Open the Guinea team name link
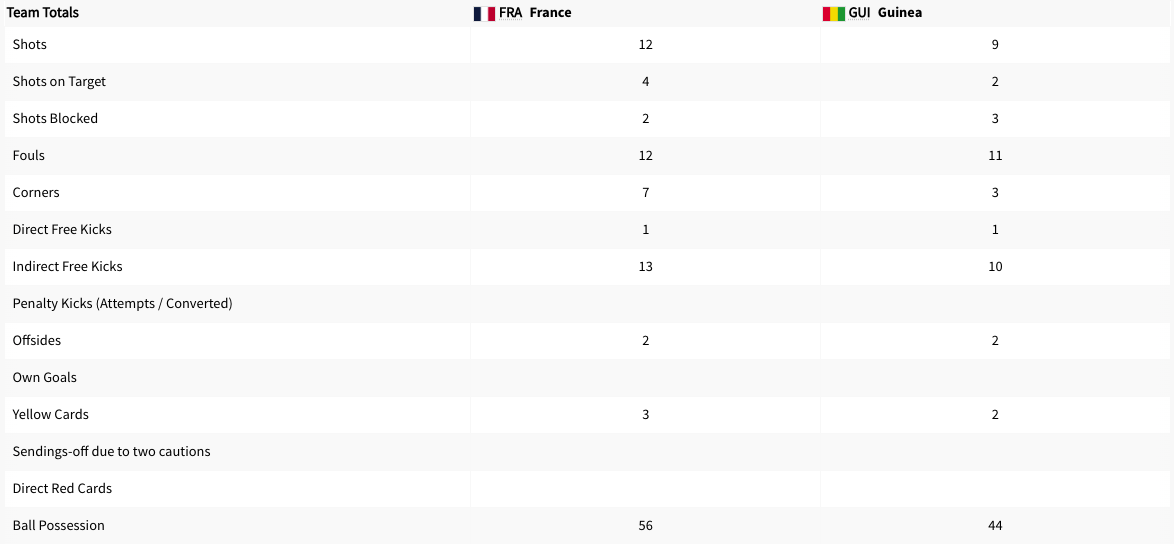The width and height of the screenshot is (1174, 544). (900, 13)
